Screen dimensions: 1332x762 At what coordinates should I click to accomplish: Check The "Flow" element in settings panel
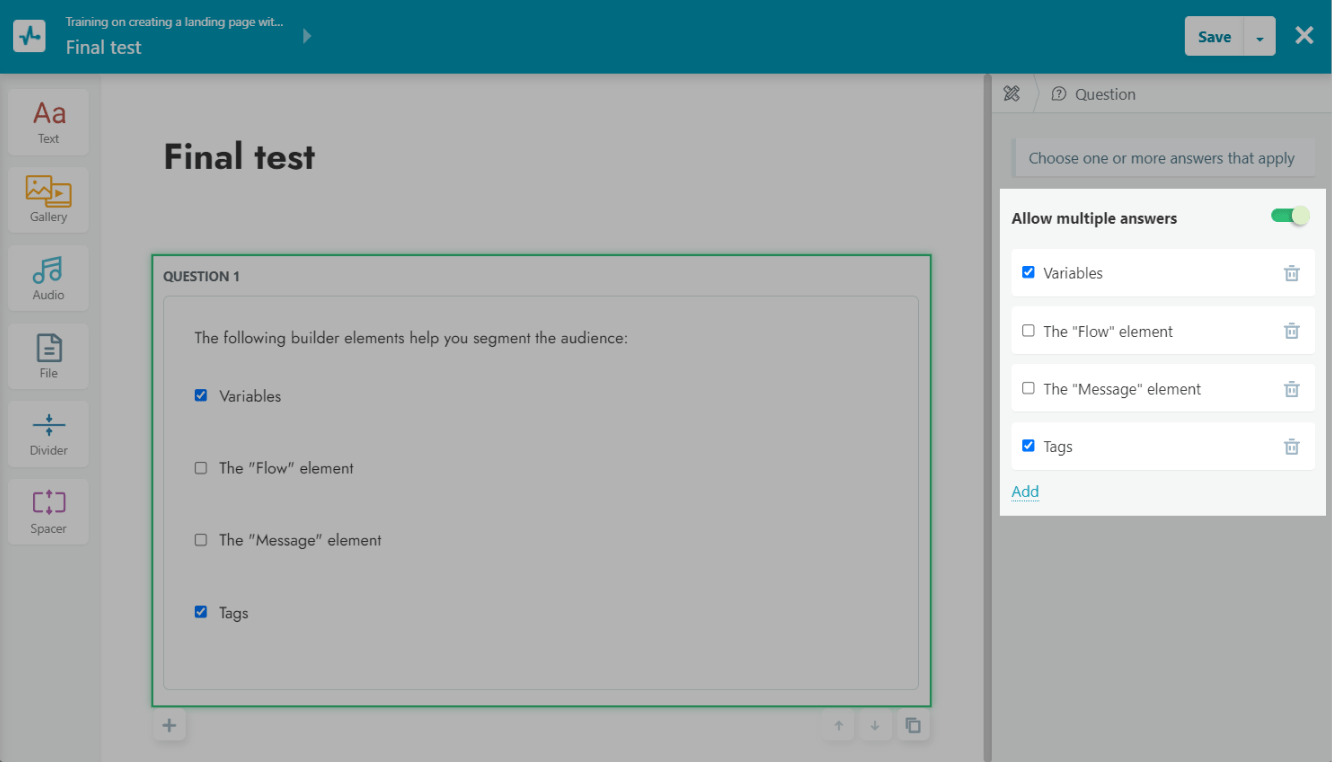(1028, 331)
